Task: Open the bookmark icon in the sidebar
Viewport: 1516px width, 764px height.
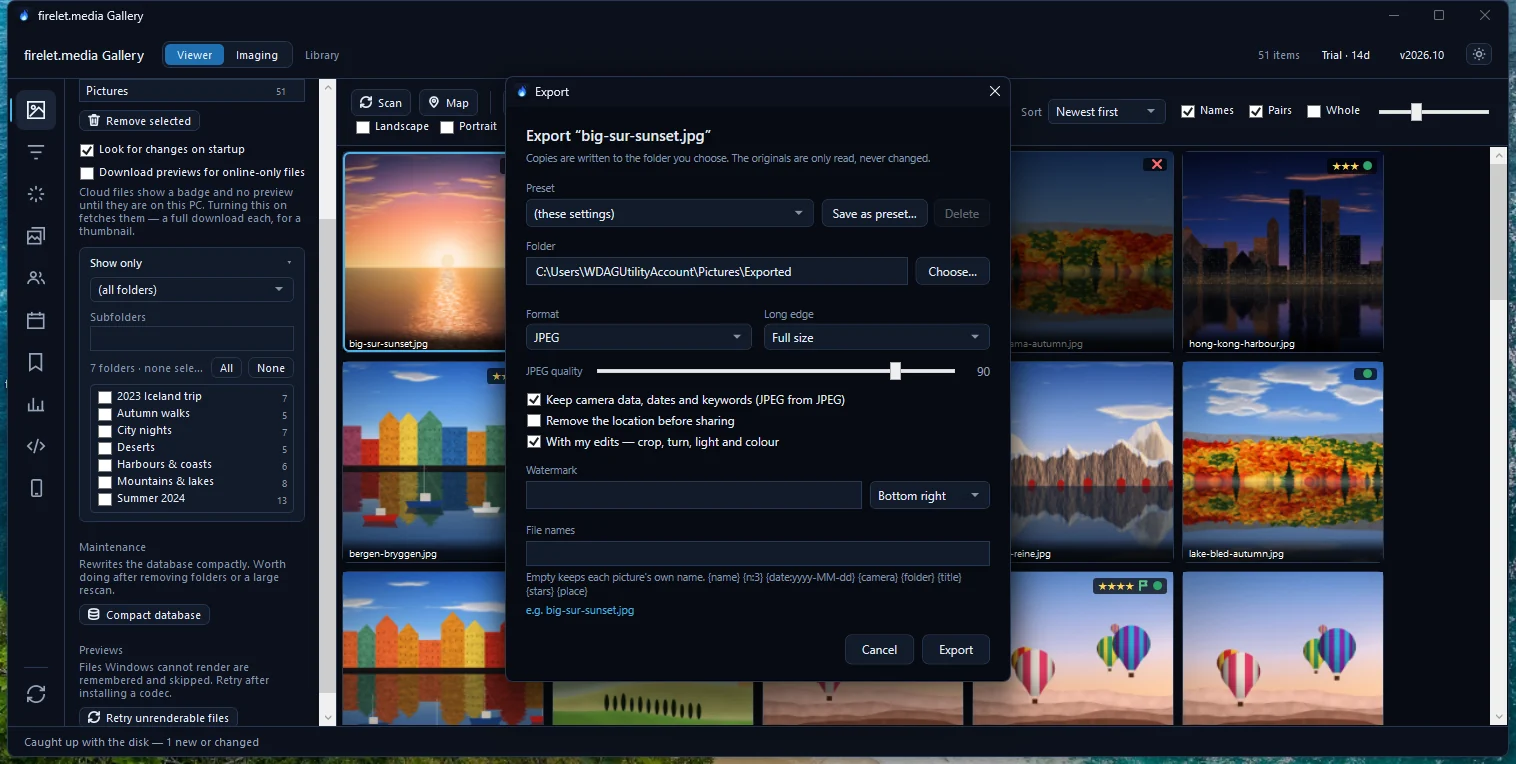Action: click(36, 362)
